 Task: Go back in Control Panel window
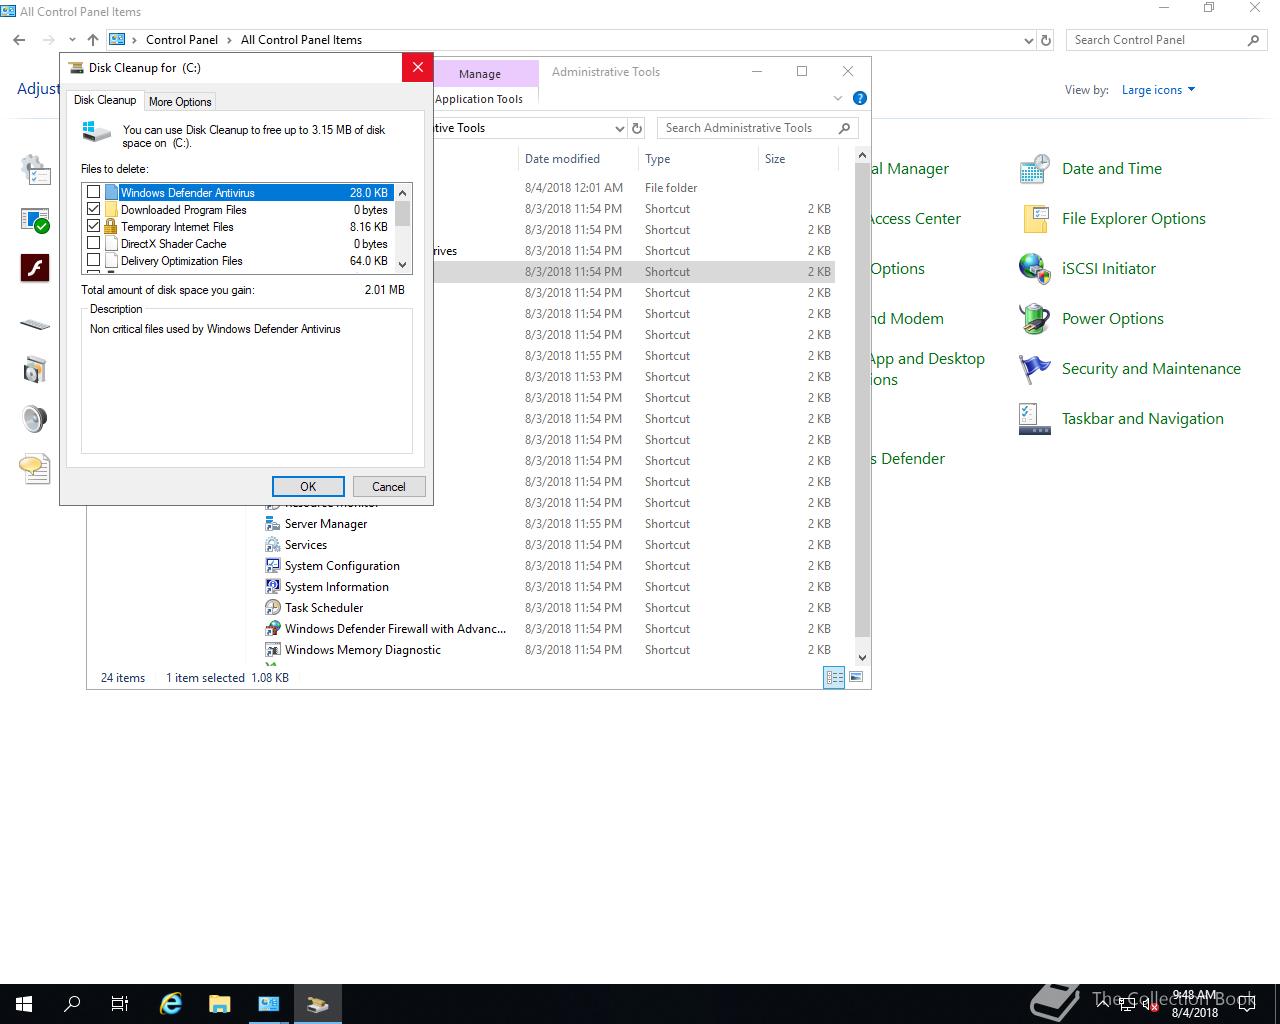[19, 40]
